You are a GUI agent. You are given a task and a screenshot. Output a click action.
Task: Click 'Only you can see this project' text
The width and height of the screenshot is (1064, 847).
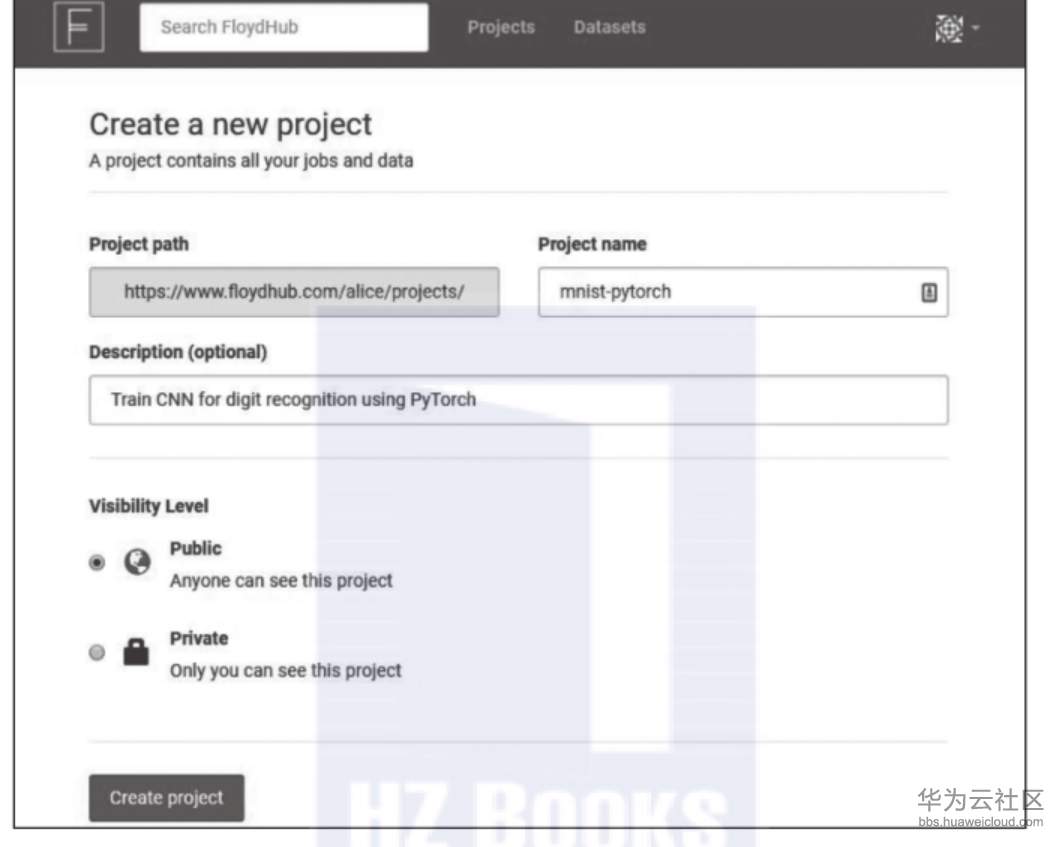click(x=286, y=671)
